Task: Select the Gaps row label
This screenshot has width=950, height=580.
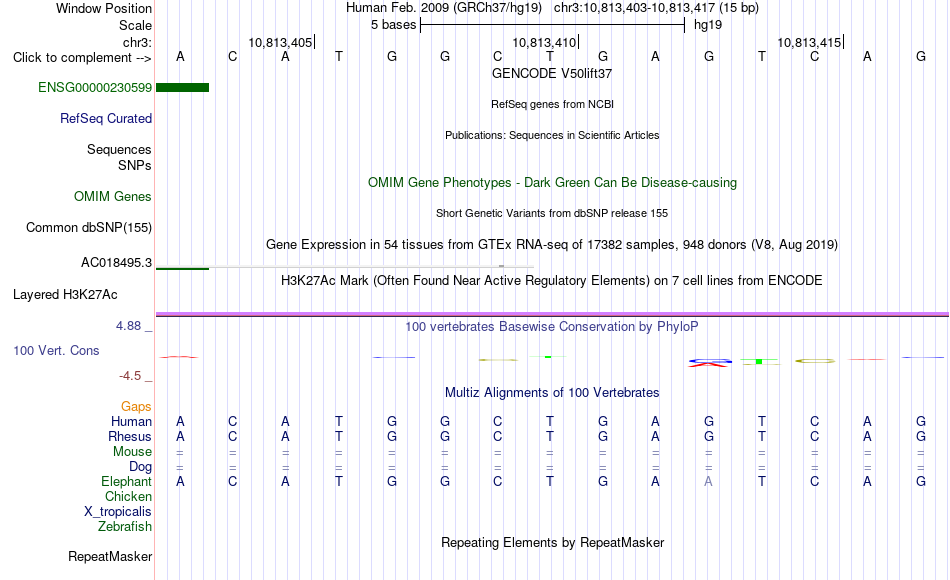Action: pos(136,406)
